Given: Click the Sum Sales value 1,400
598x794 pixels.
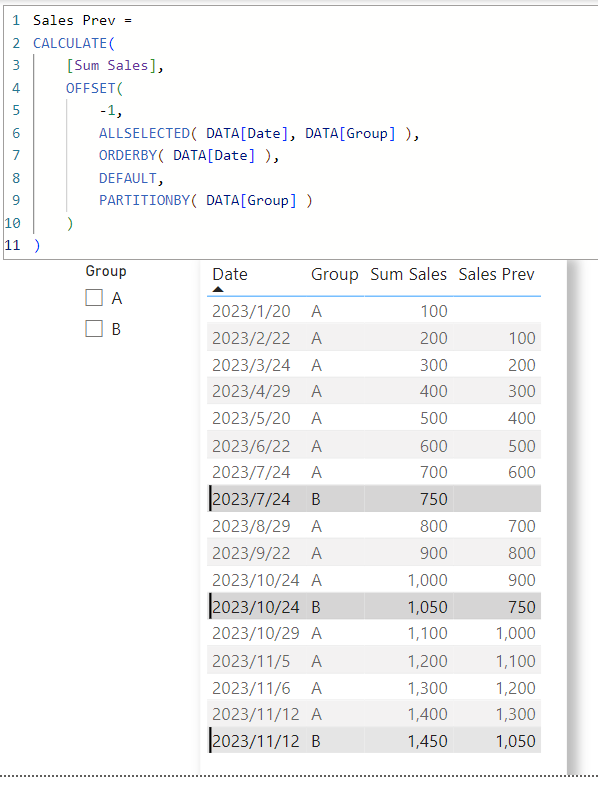Looking at the screenshot, I should coord(427,714).
